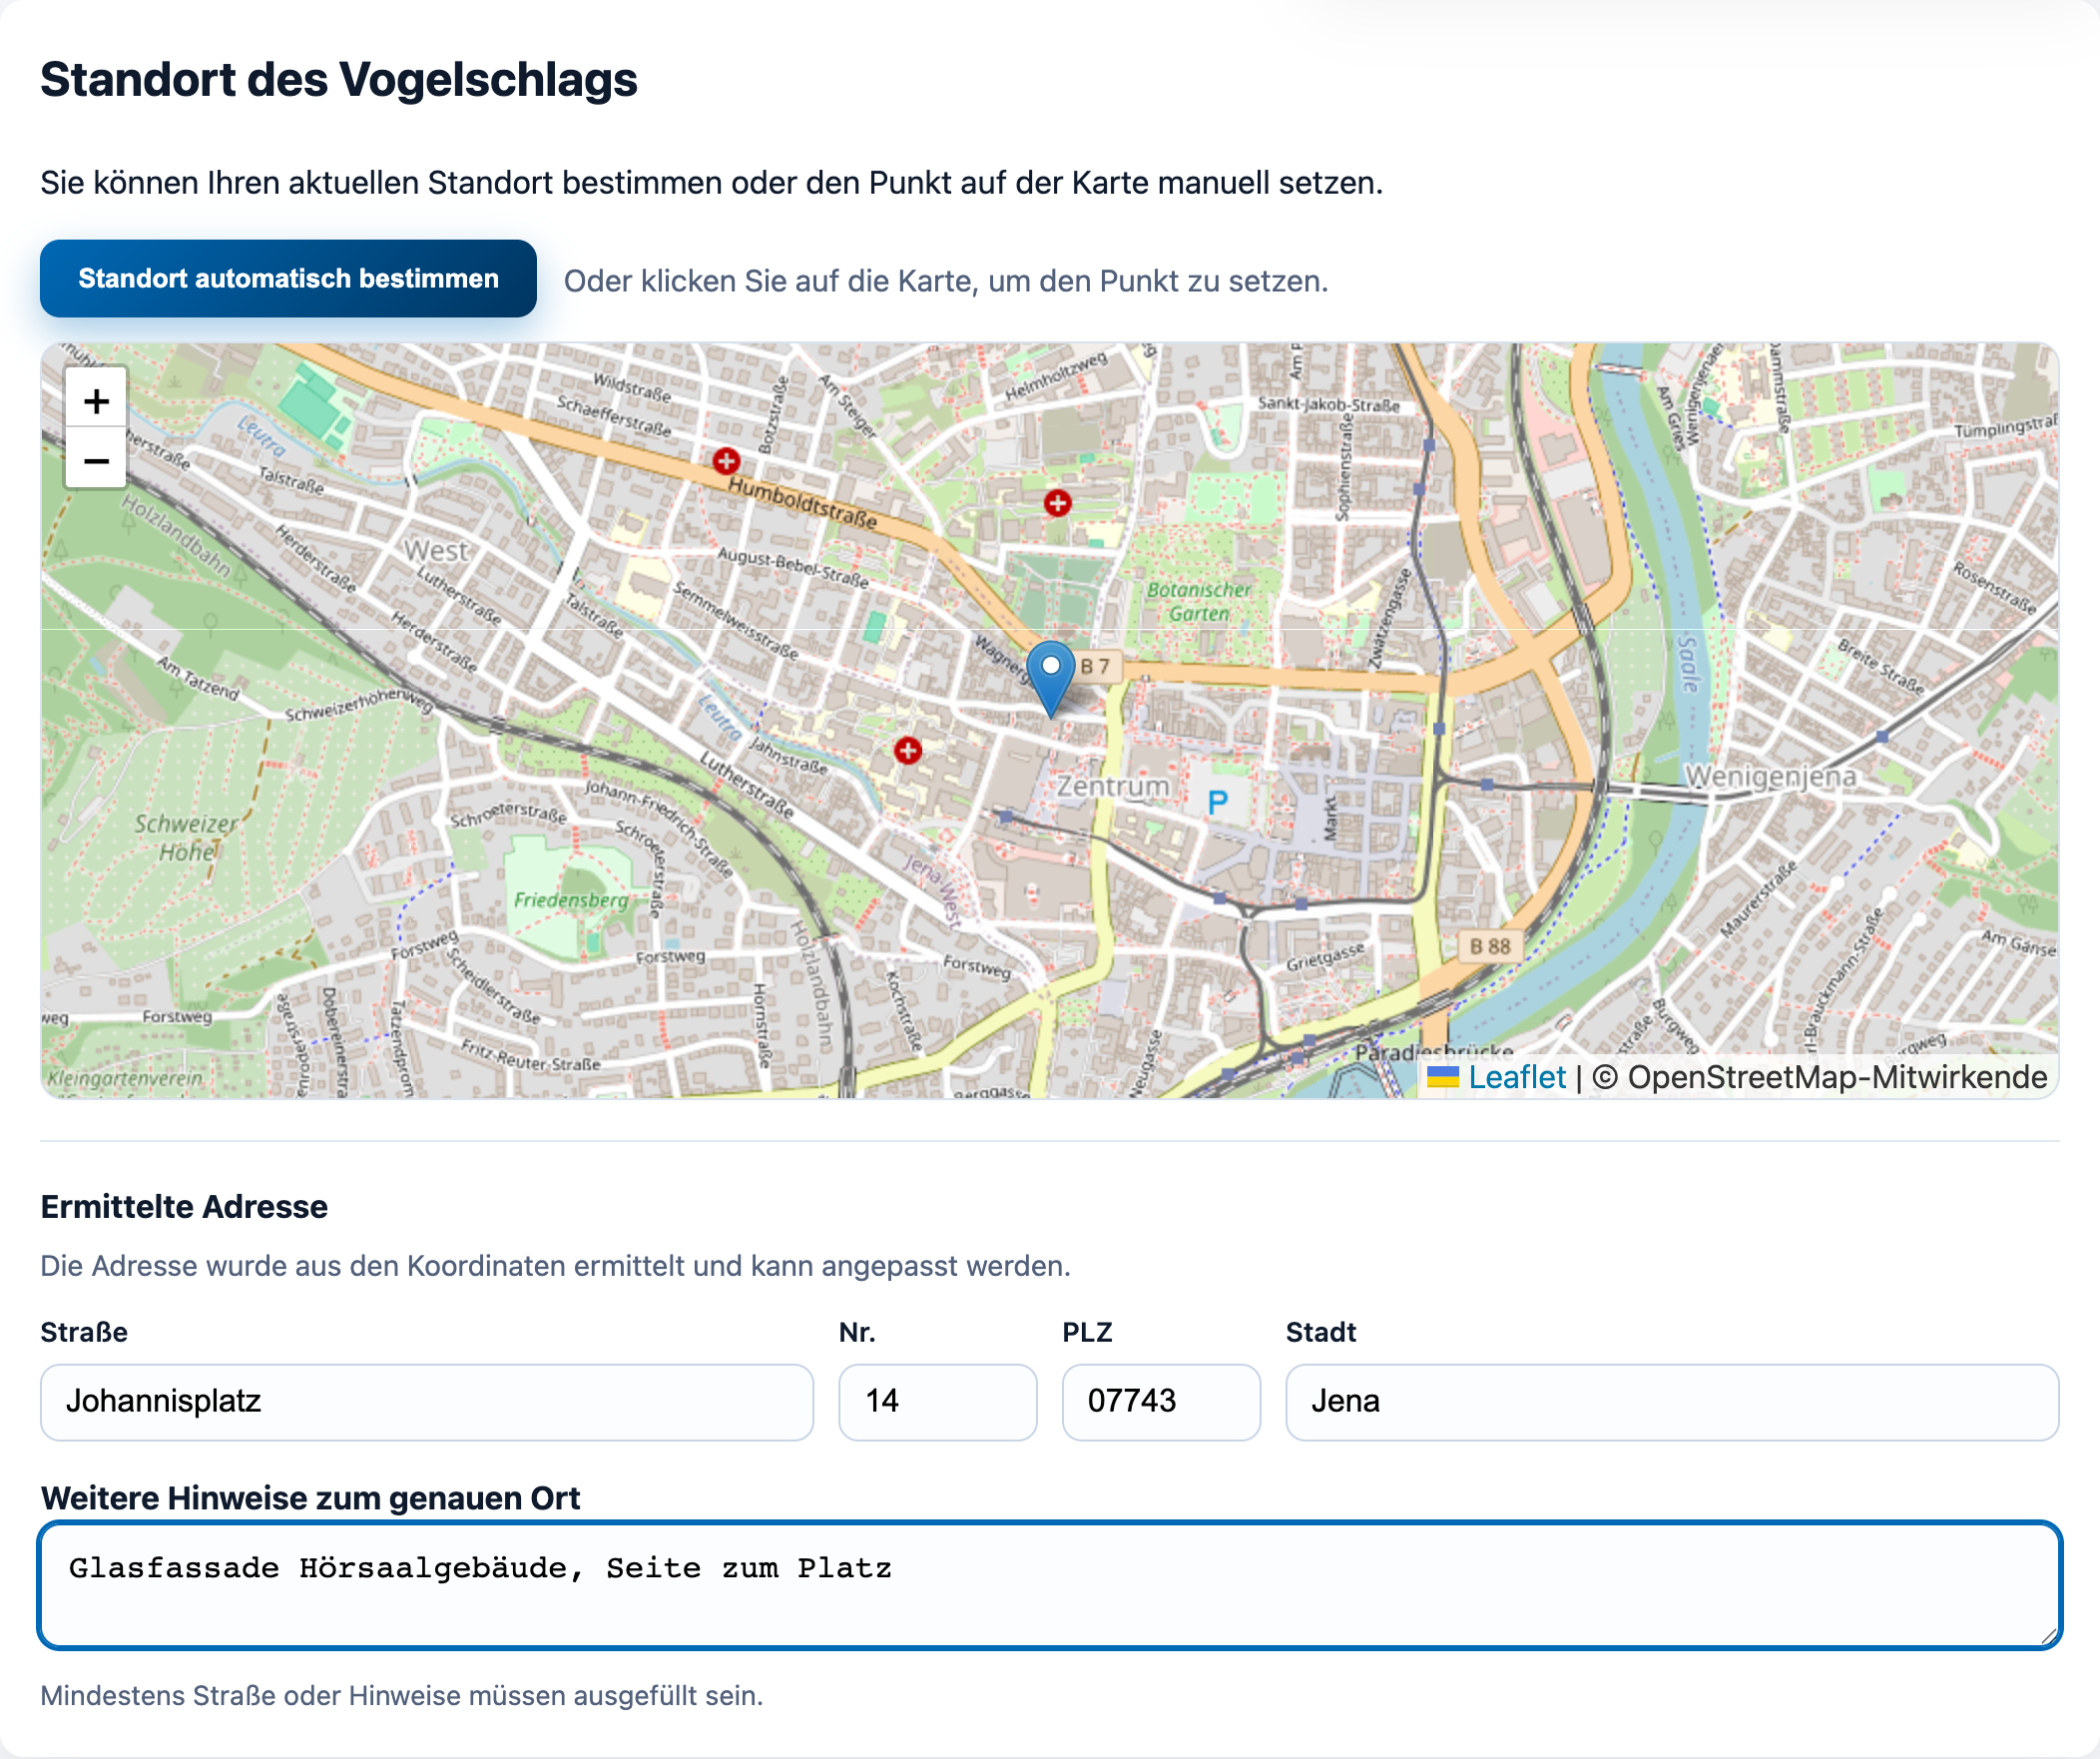Focus the Stadt field containing Jena

coord(1672,1401)
